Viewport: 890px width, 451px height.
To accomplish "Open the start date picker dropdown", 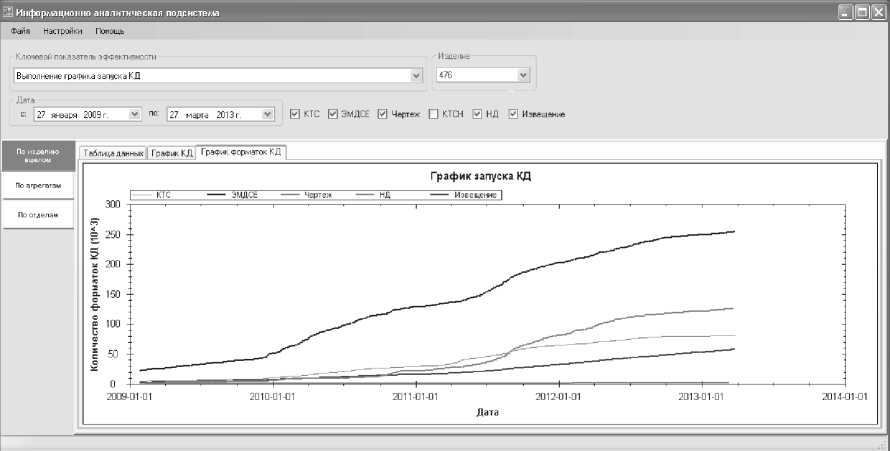I will tap(135, 115).
